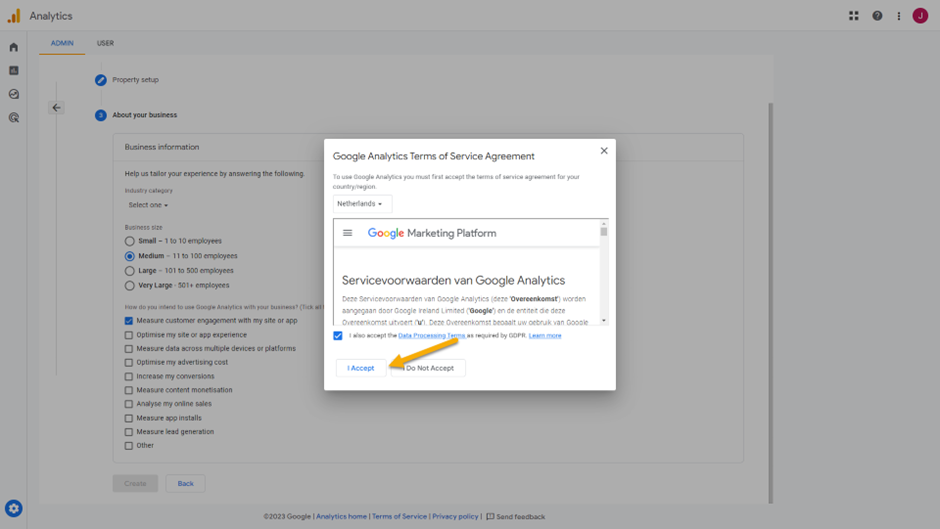The width and height of the screenshot is (940, 529).
Task: Click the Create button
Action: tap(135, 483)
